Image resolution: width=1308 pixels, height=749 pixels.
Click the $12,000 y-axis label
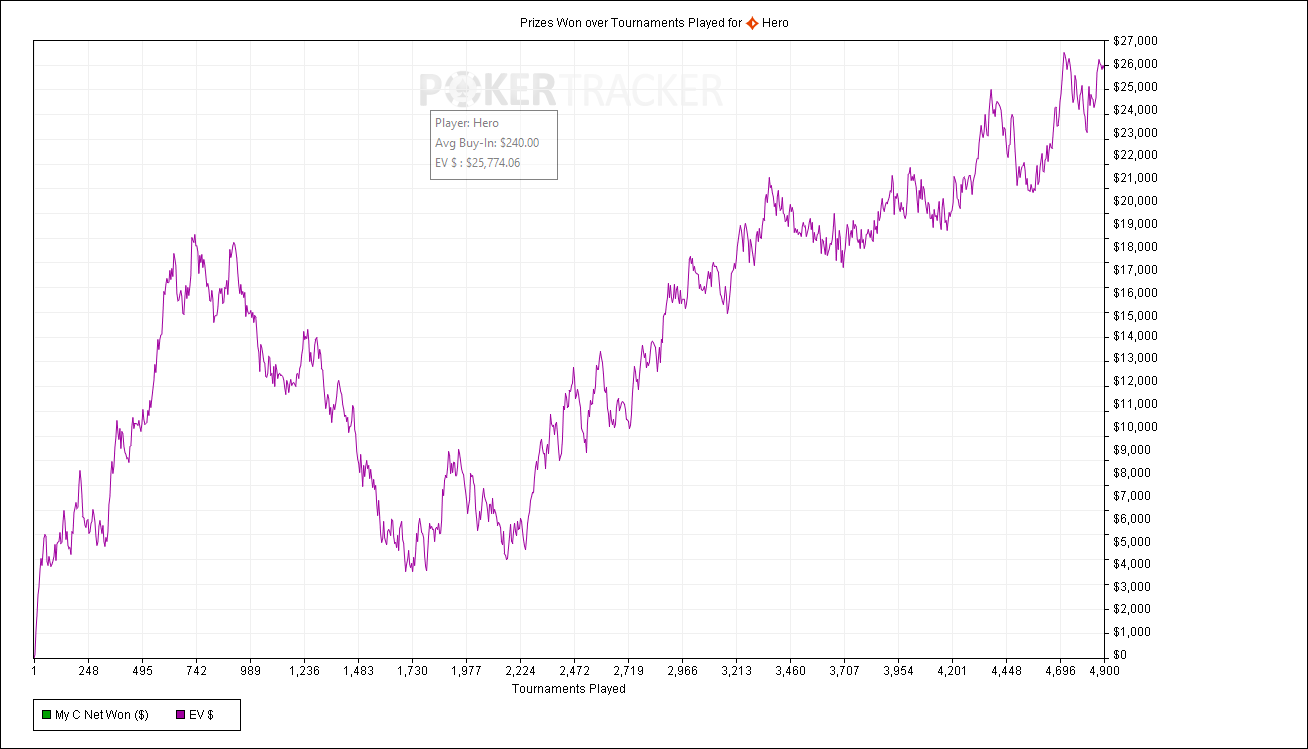click(x=1135, y=381)
